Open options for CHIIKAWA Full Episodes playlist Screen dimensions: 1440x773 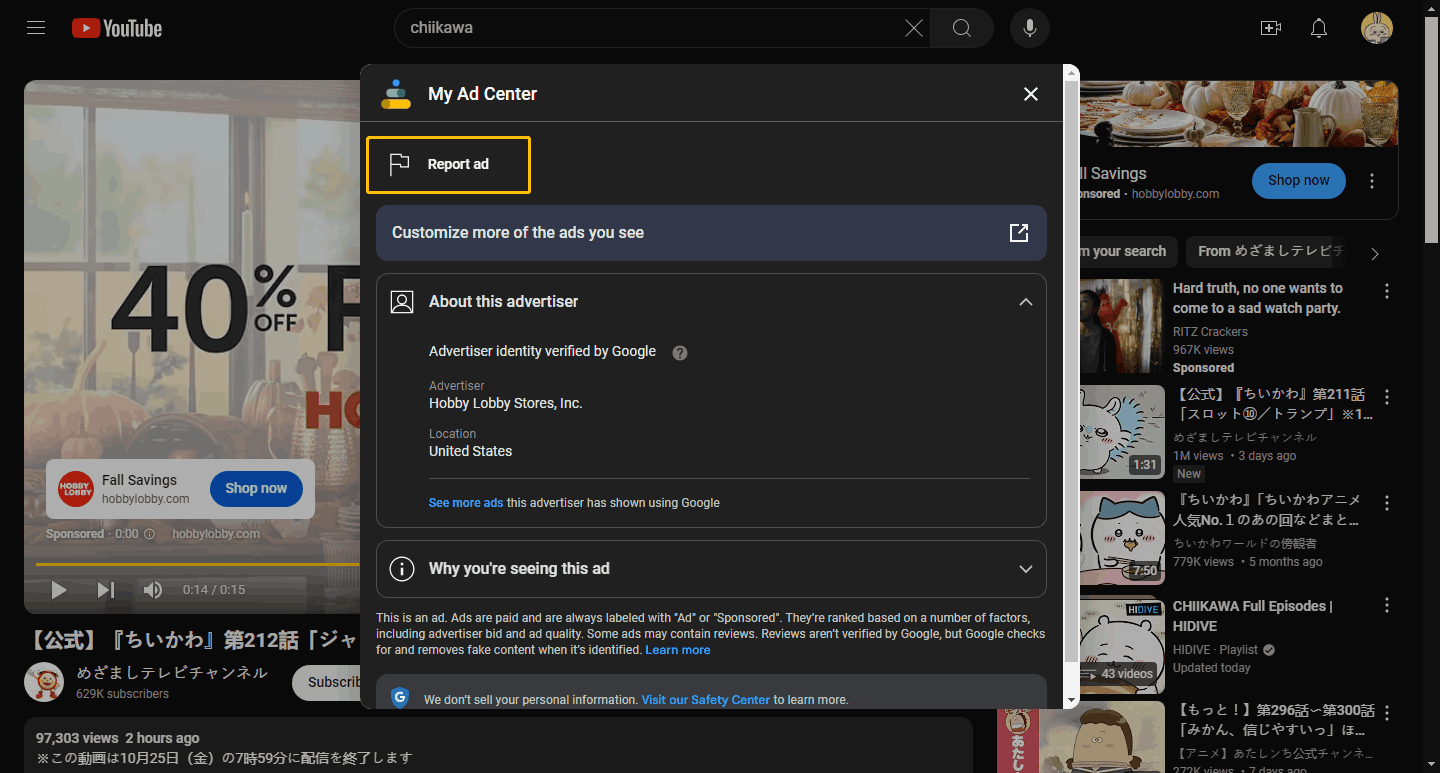coord(1387,606)
